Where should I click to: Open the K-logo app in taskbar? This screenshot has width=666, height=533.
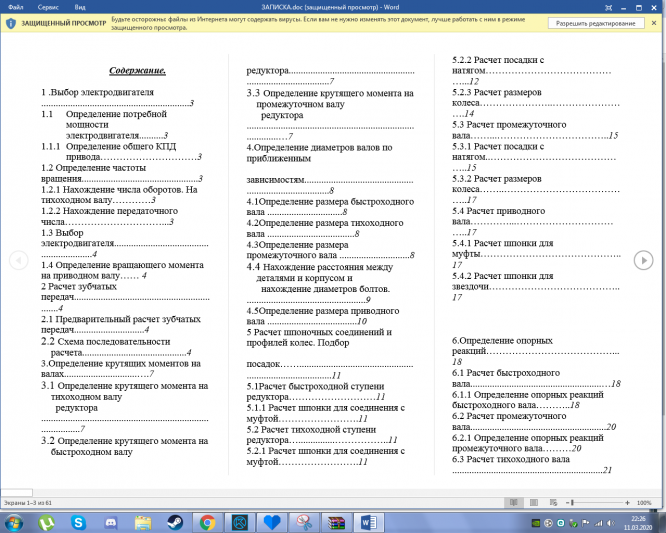click(240, 523)
